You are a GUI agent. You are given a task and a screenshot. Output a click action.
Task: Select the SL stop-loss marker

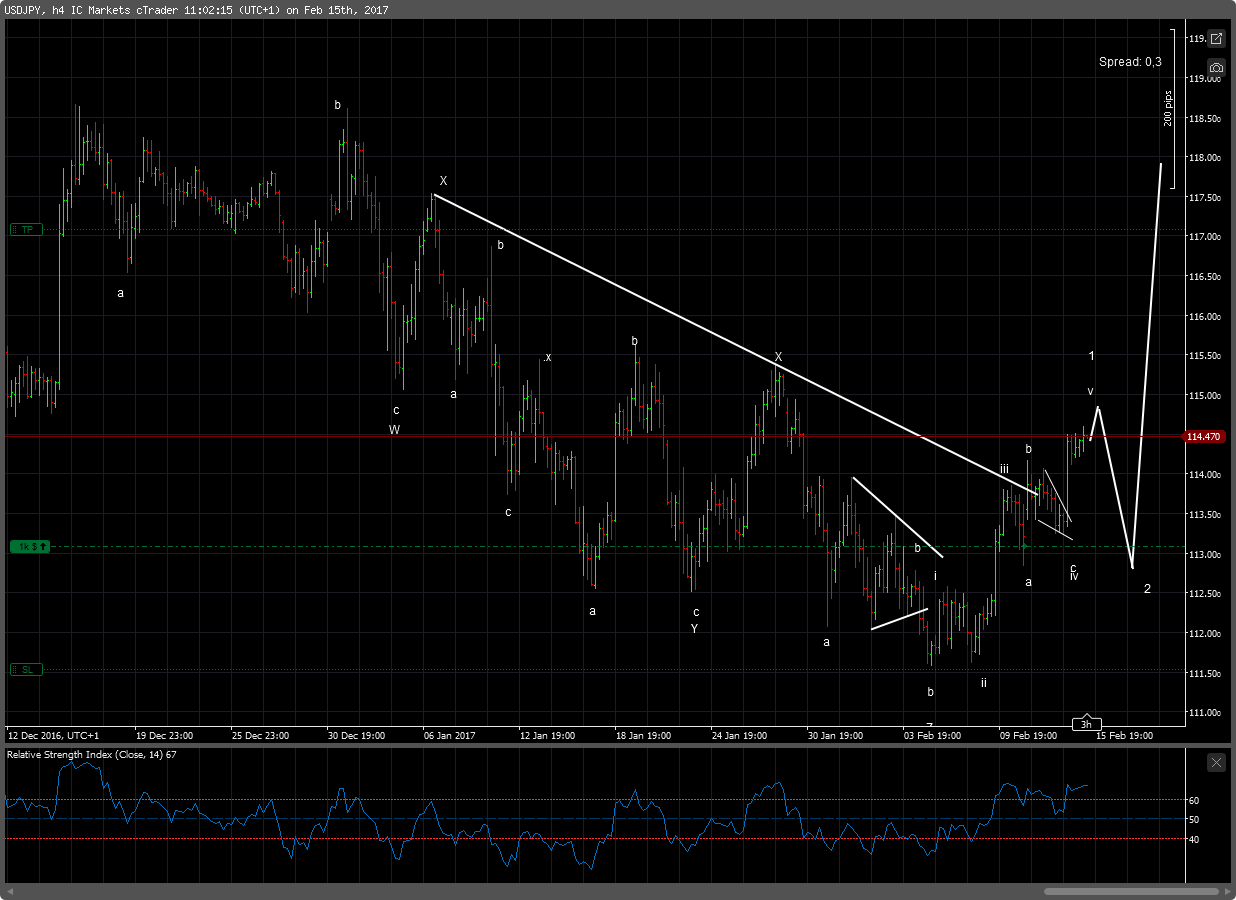[27, 669]
